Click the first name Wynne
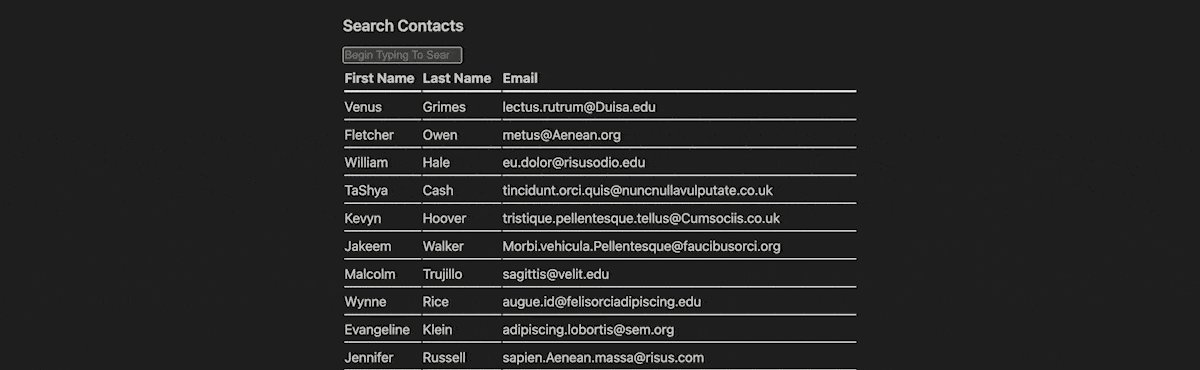The height and width of the screenshot is (370, 1200). pyautogui.click(x=366, y=303)
